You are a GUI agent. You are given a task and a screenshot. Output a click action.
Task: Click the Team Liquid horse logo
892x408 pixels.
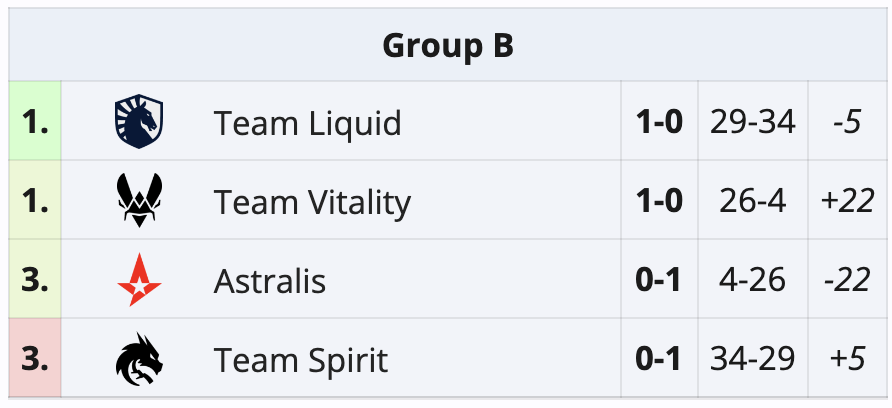(139, 122)
